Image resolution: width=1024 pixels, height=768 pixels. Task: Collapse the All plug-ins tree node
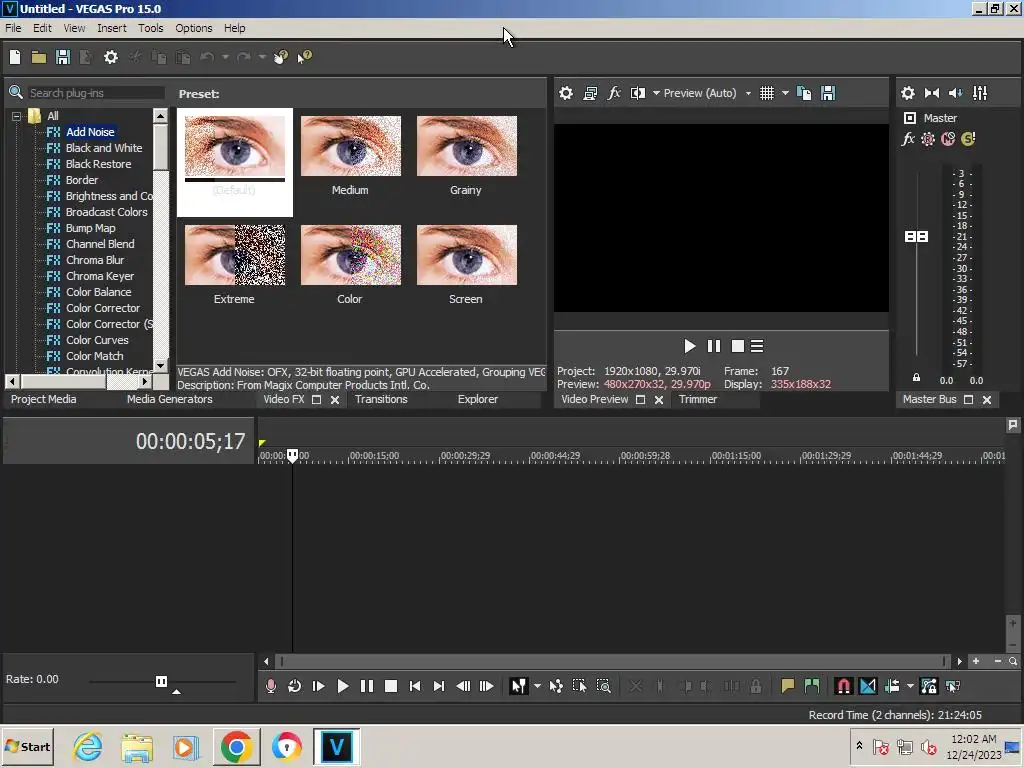[16, 116]
